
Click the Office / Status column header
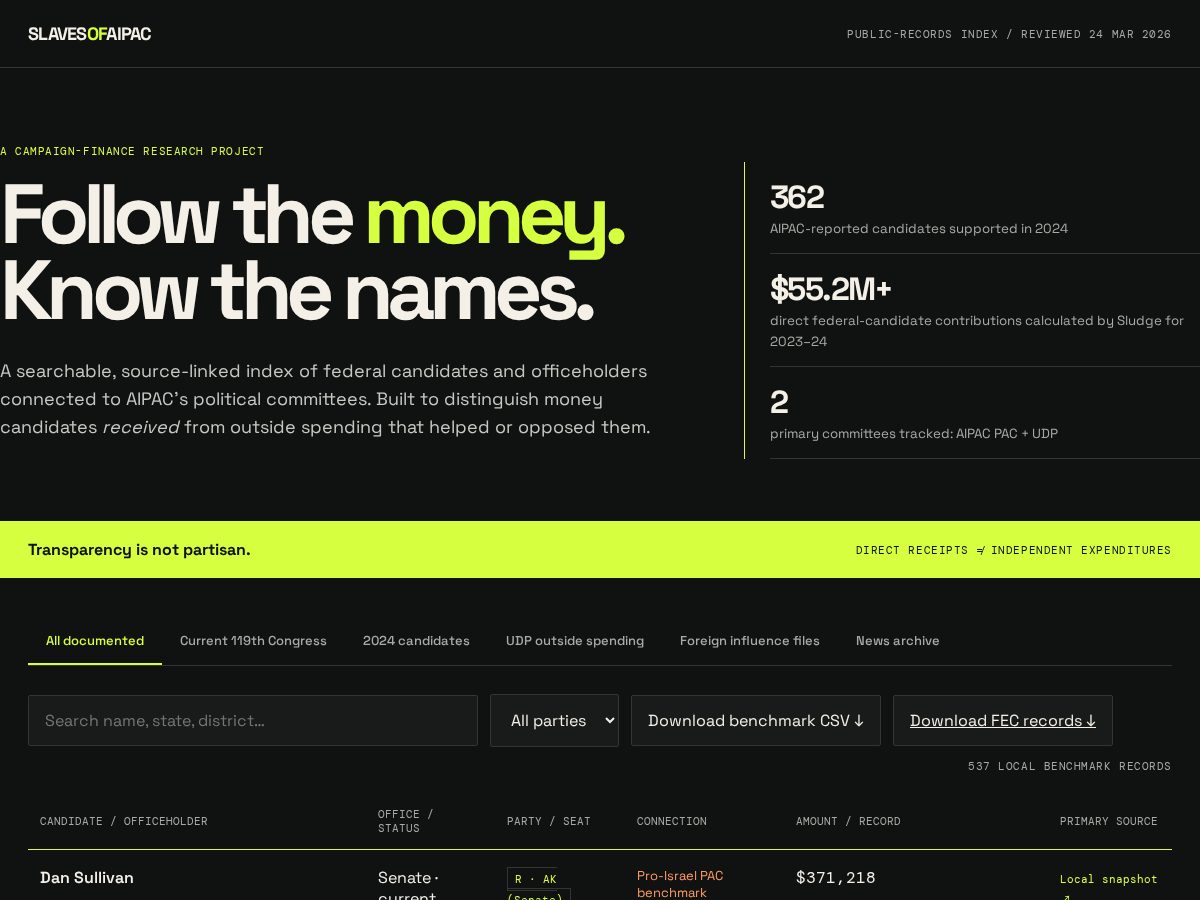406,821
